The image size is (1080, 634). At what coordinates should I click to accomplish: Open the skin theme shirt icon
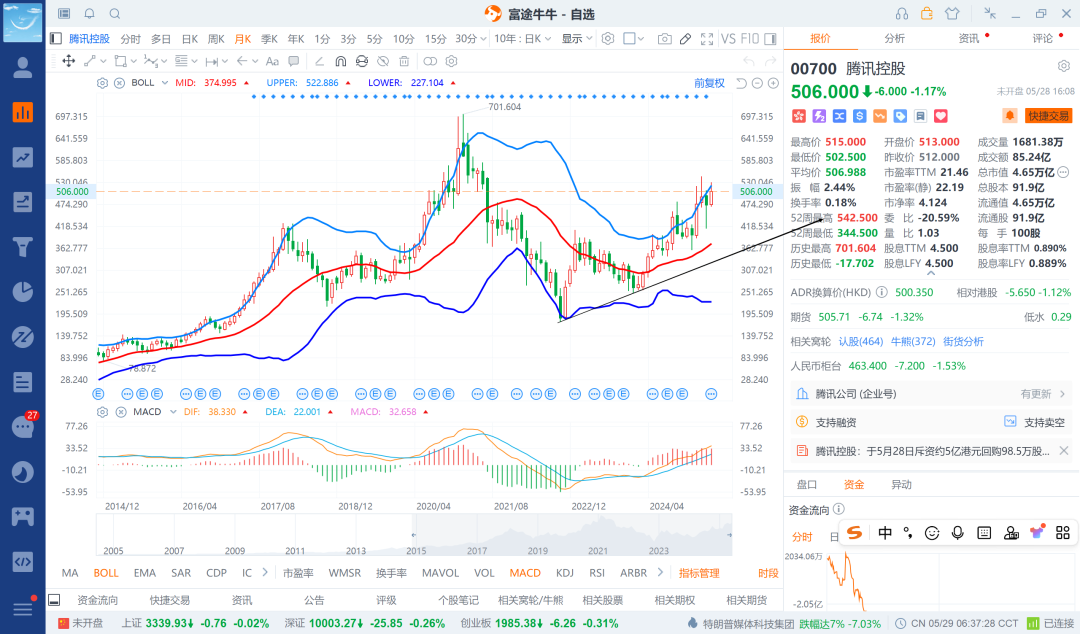(x=951, y=14)
